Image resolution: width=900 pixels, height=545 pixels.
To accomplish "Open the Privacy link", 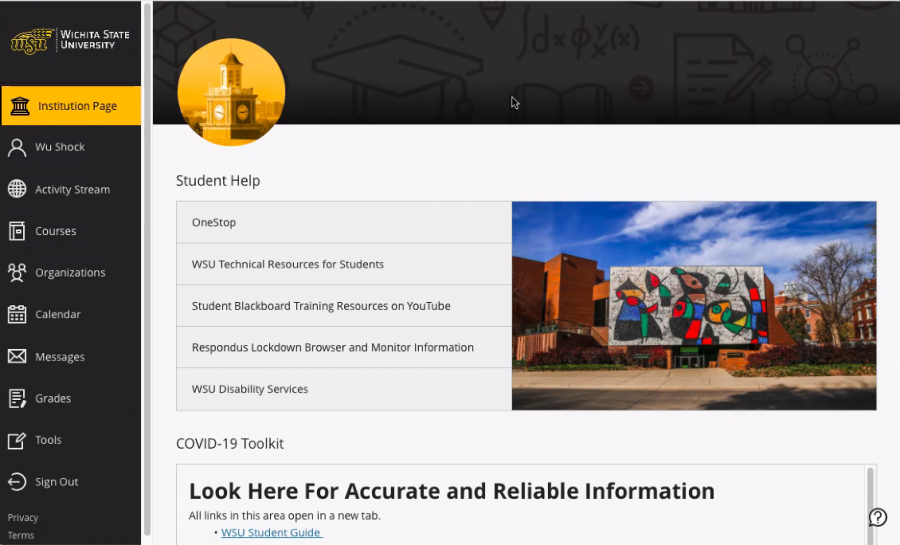I will click(23, 517).
